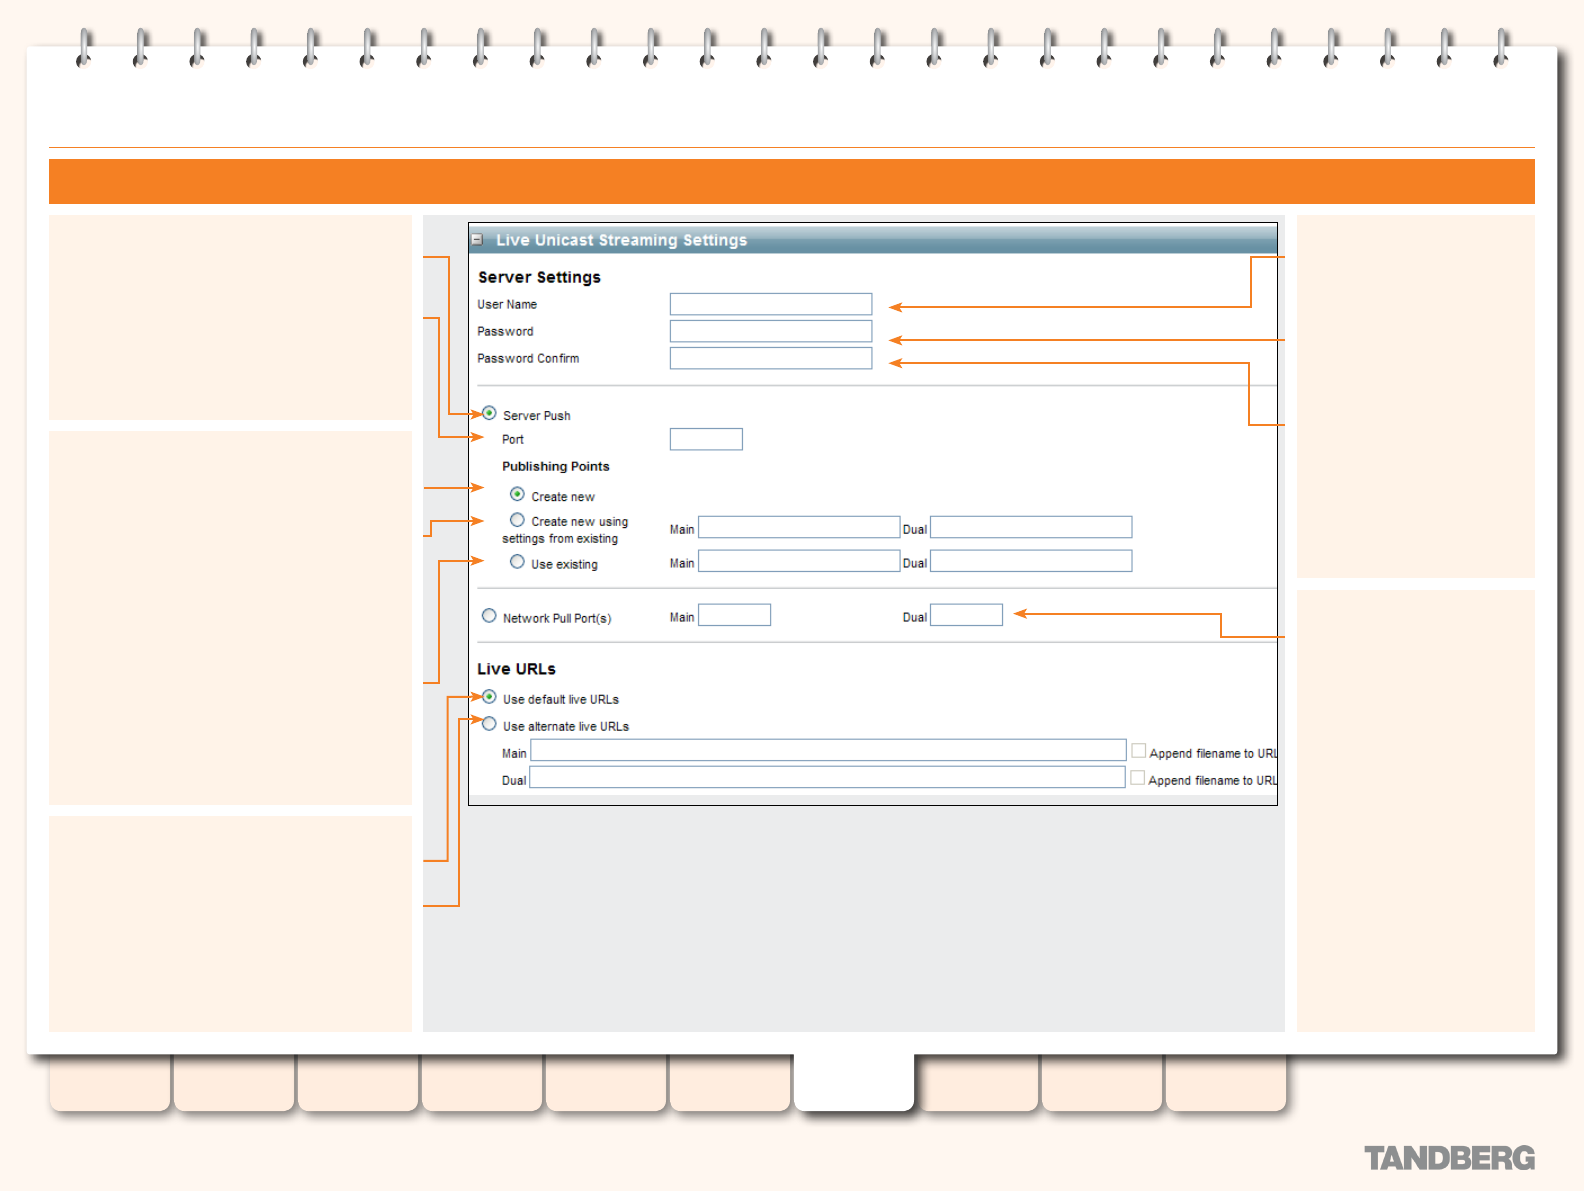This screenshot has width=1584, height=1191.
Task: Click the Live Unicast Streaming Settings title
Action: (x=621, y=240)
